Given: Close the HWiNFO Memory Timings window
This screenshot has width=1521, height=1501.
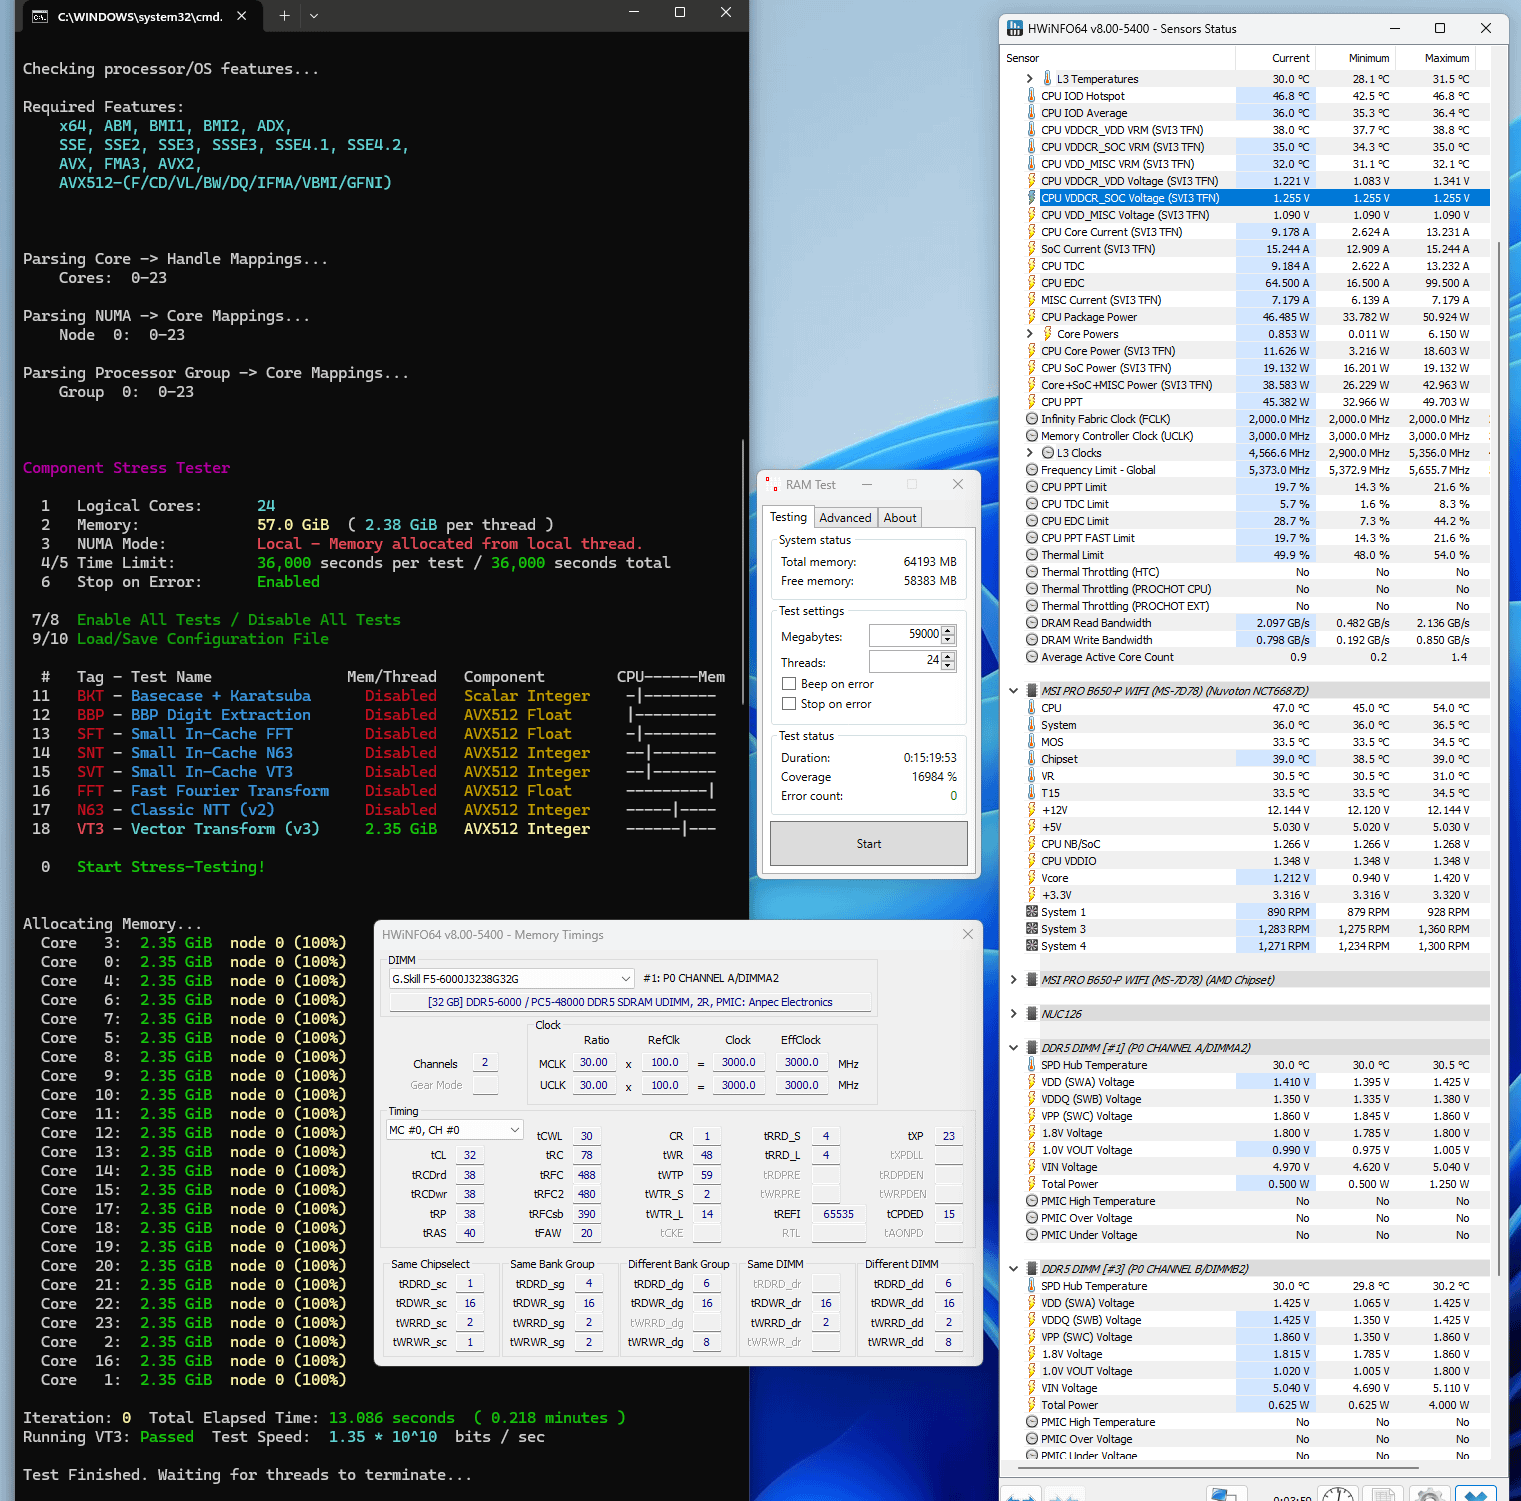Looking at the screenshot, I should [967, 934].
